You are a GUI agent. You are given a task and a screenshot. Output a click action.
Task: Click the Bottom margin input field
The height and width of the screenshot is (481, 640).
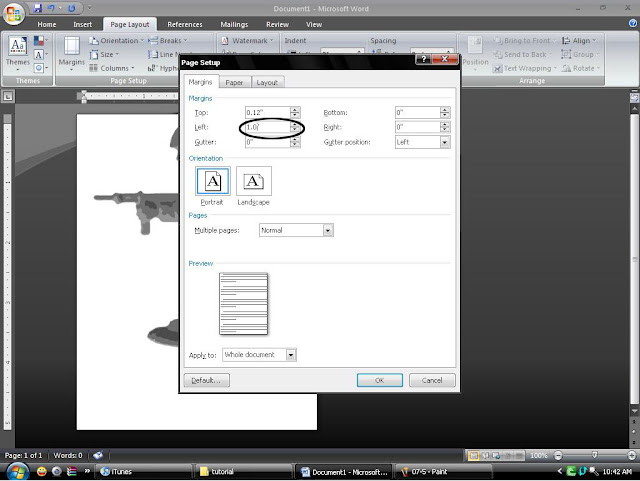coord(418,112)
